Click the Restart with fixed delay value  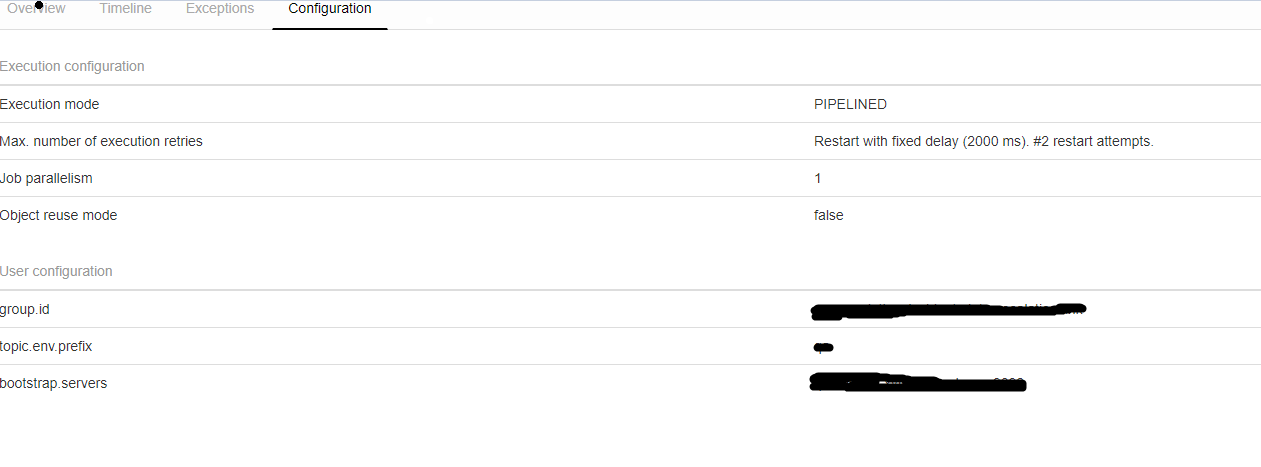(983, 141)
